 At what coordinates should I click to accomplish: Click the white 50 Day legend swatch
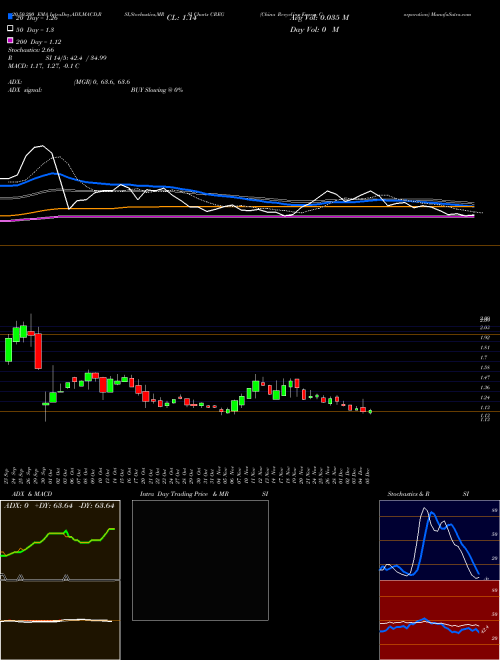pos(10,29)
